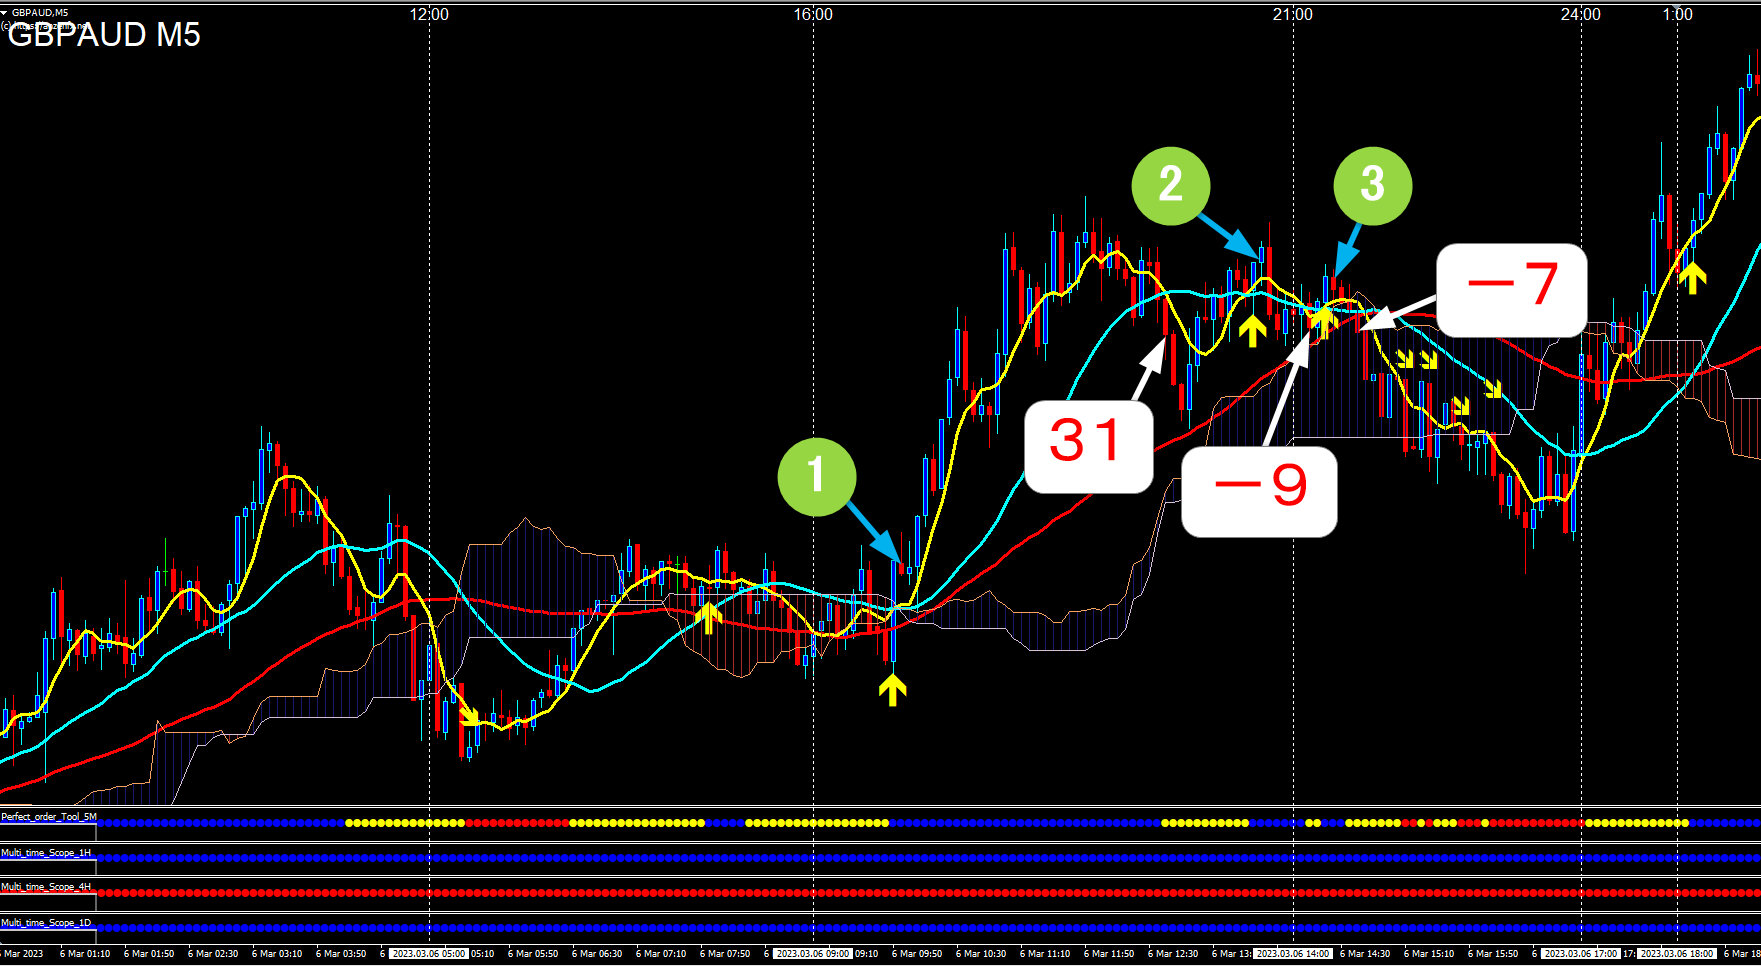Click the 2023.03.06 17:00 vertical line date label
Screen dimensions: 1761x966
1581,954
